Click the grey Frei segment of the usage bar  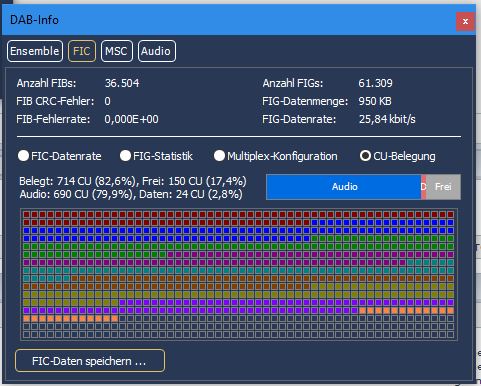443,187
